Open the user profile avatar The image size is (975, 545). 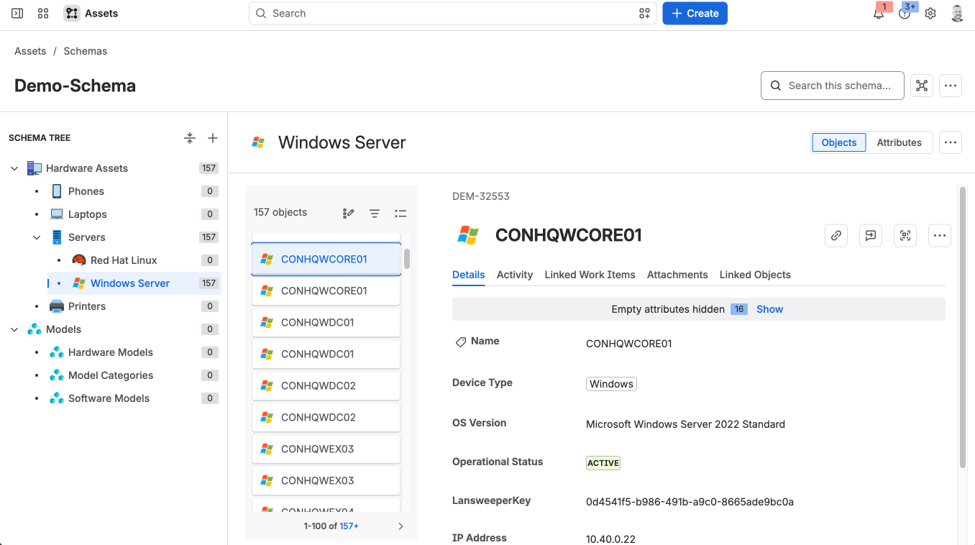pos(958,13)
